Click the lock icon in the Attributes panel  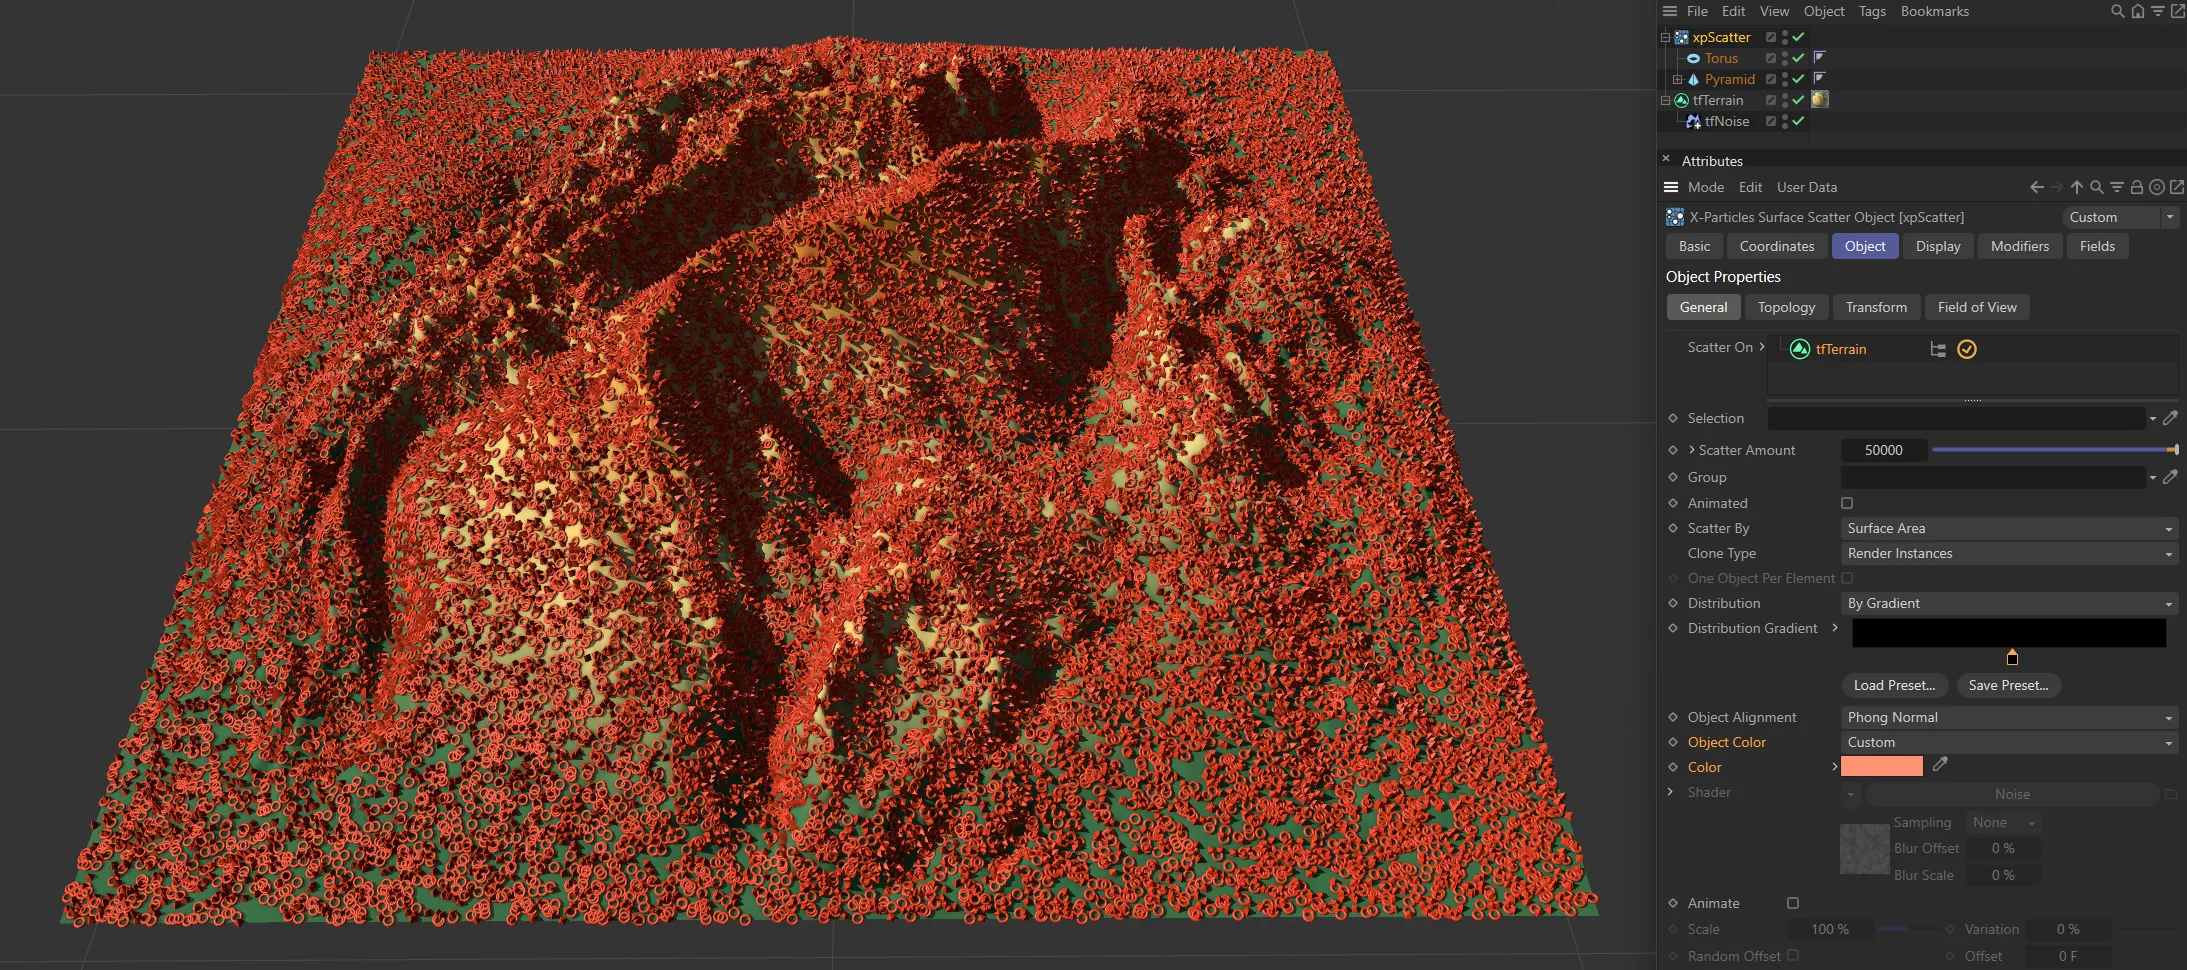[x=2138, y=187]
